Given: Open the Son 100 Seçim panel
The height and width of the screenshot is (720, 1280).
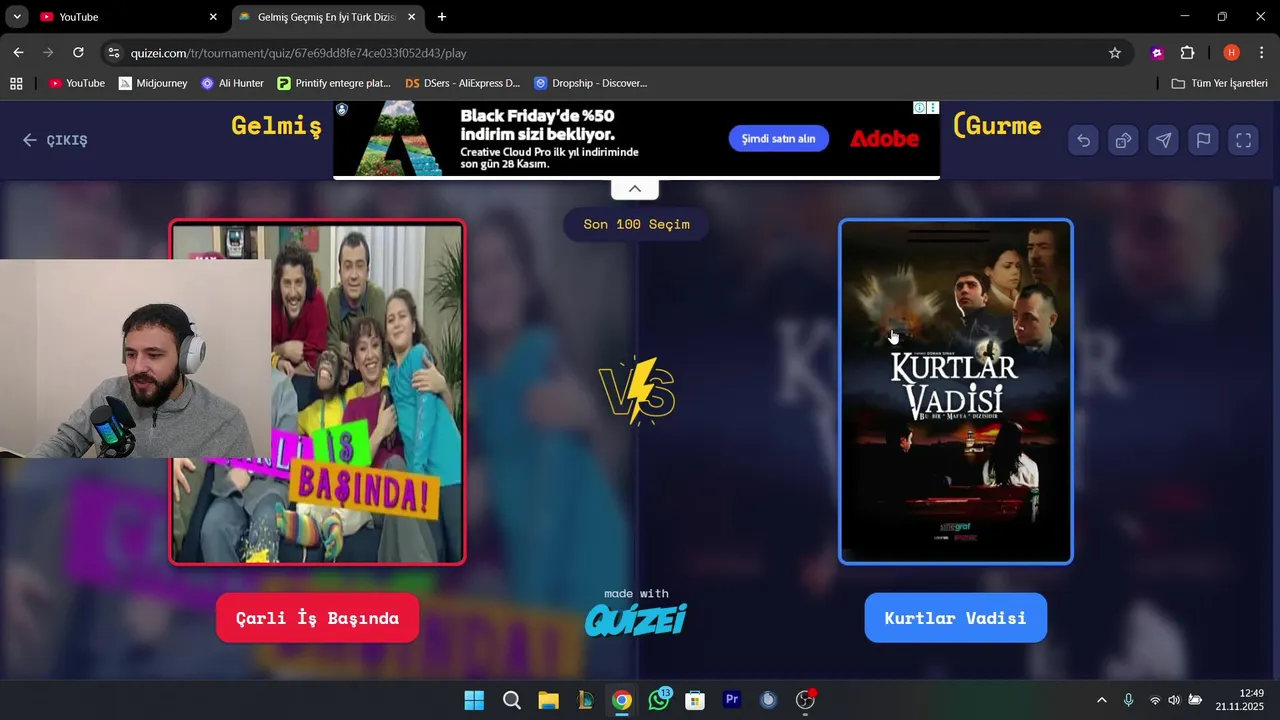Looking at the screenshot, I should [636, 224].
